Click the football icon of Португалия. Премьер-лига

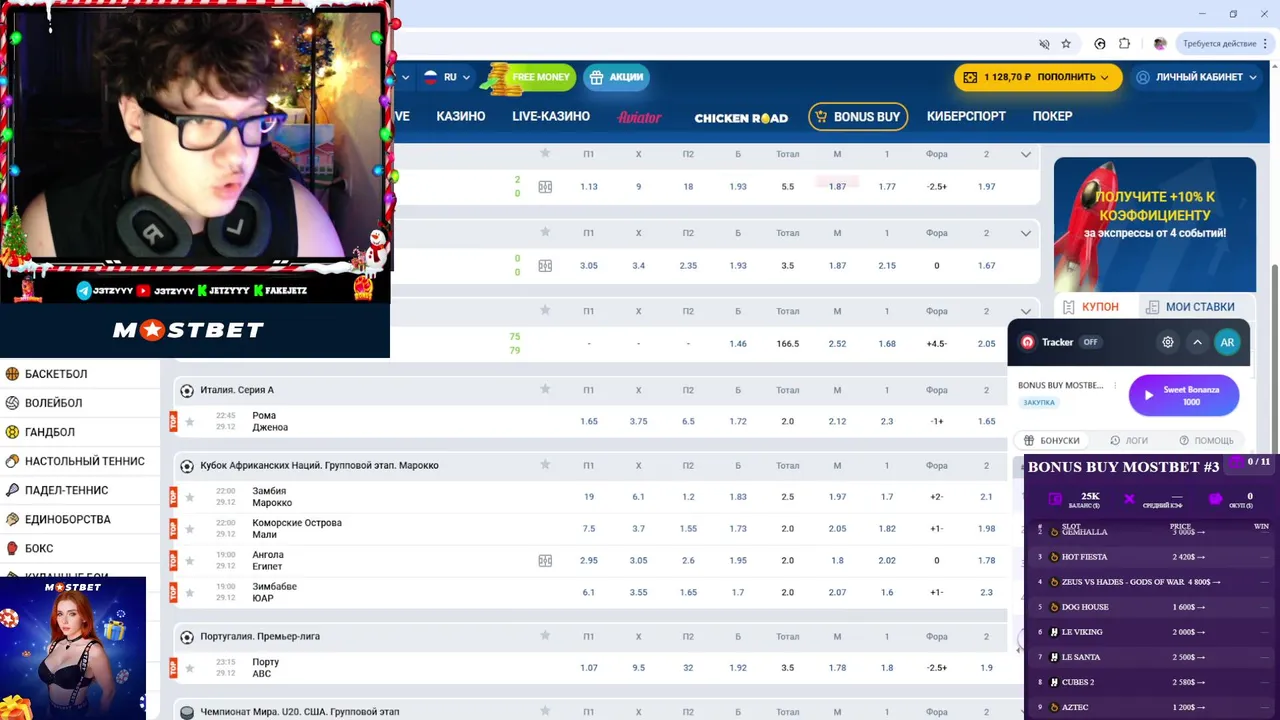pos(187,637)
